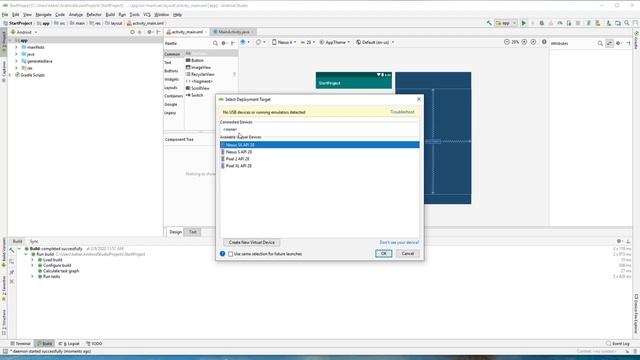Open the Build Variants side tab
The height and width of the screenshot is (360, 640).
coord(4,252)
